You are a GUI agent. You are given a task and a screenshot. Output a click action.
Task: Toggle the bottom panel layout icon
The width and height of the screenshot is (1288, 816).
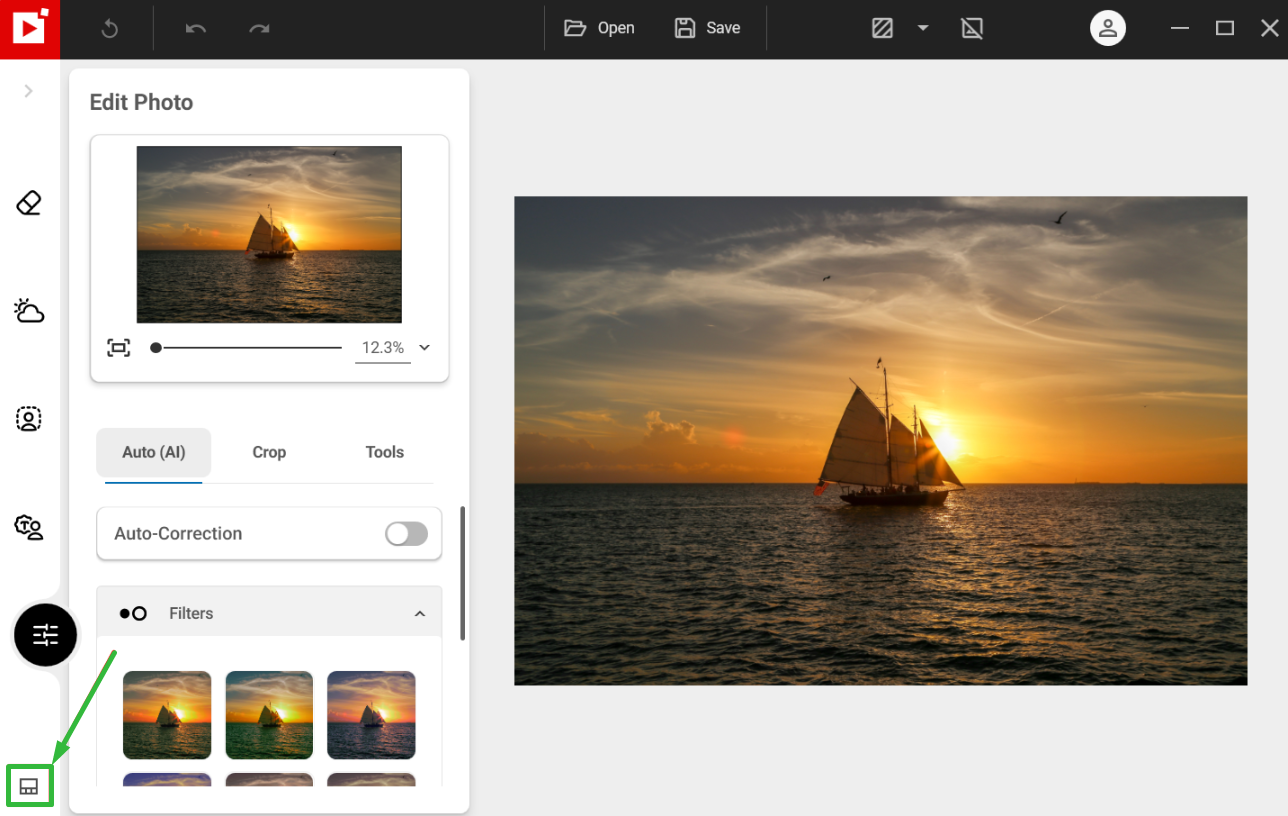point(29,786)
